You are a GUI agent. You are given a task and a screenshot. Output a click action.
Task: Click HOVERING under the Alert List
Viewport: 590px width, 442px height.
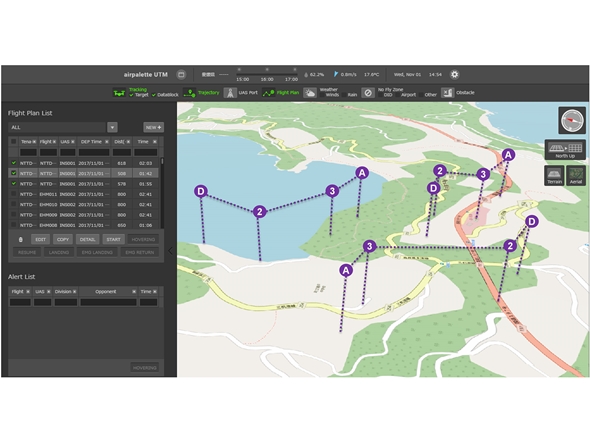click(144, 368)
